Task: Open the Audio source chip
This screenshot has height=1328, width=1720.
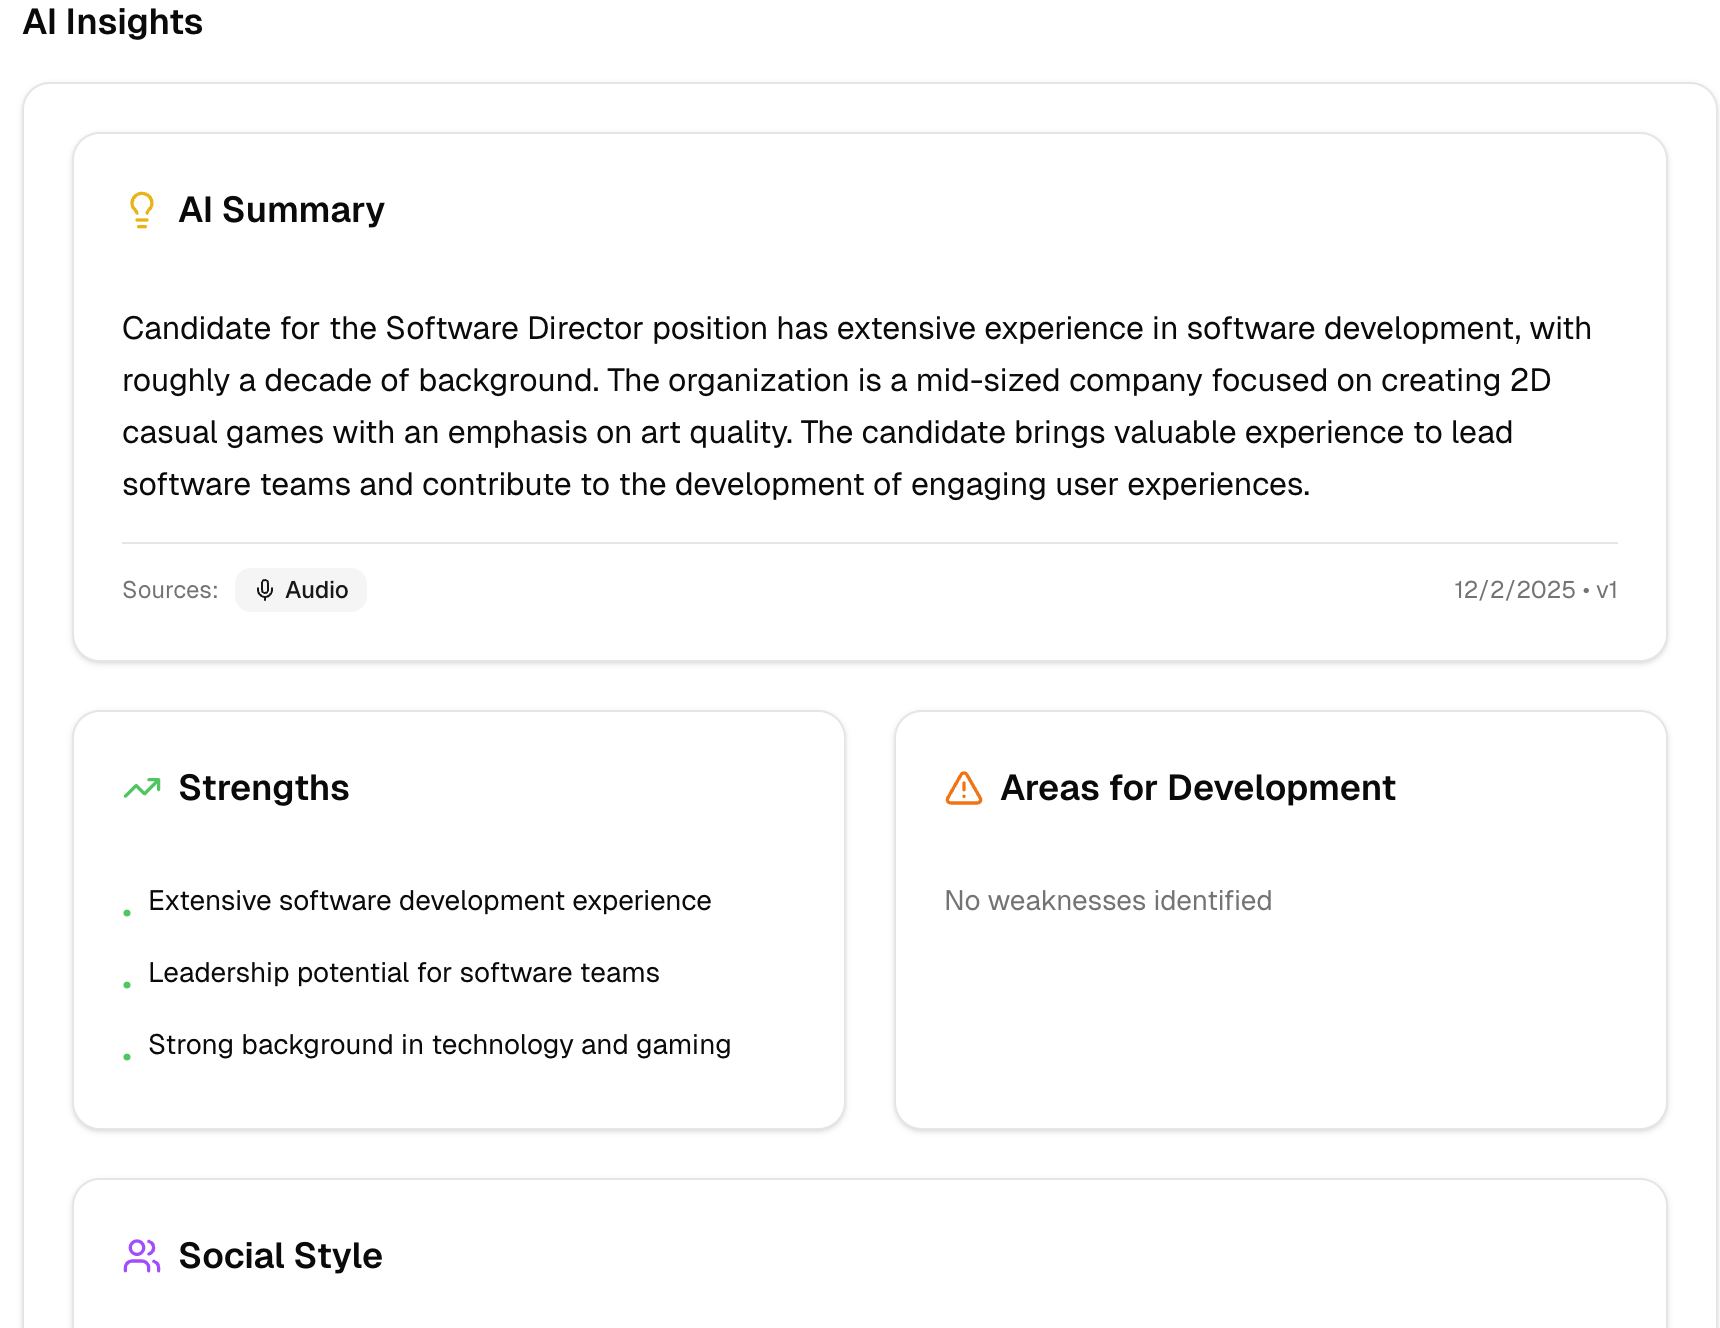Action: tap(301, 590)
